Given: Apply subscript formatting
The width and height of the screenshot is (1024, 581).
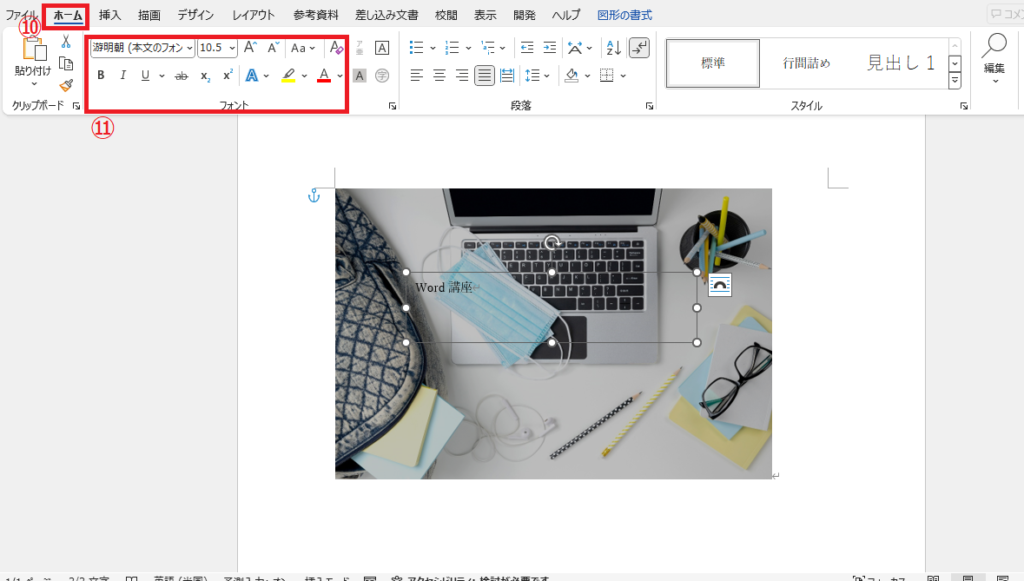Looking at the screenshot, I should point(205,76).
